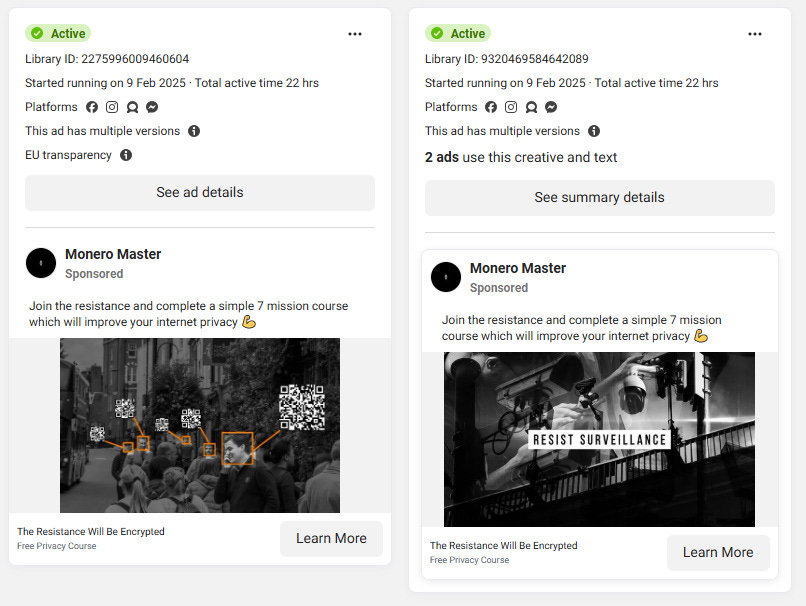Click info icon beside EU transparency
The width and height of the screenshot is (806, 606).
126,155
